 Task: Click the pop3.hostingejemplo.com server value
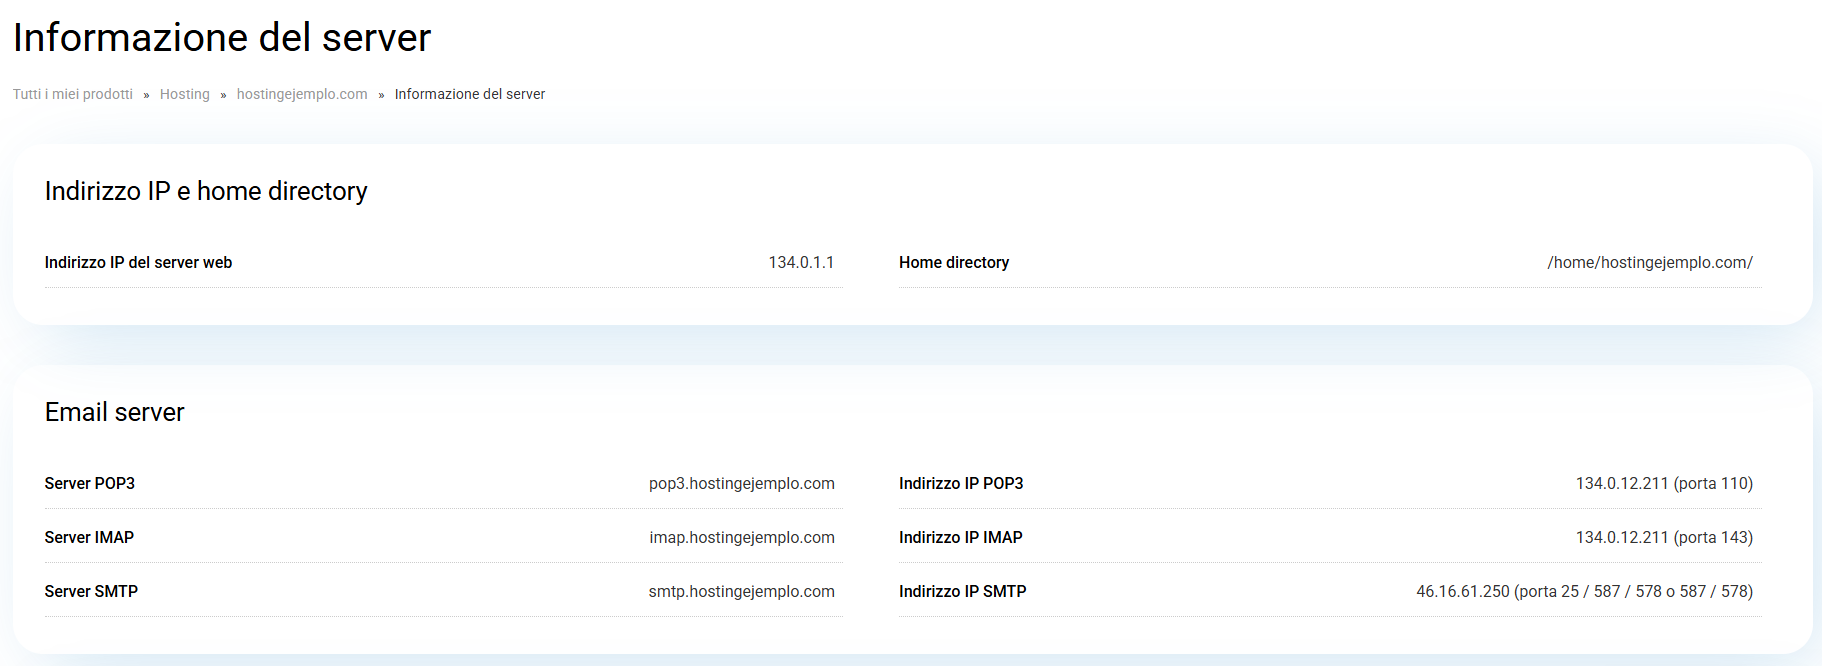(741, 483)
